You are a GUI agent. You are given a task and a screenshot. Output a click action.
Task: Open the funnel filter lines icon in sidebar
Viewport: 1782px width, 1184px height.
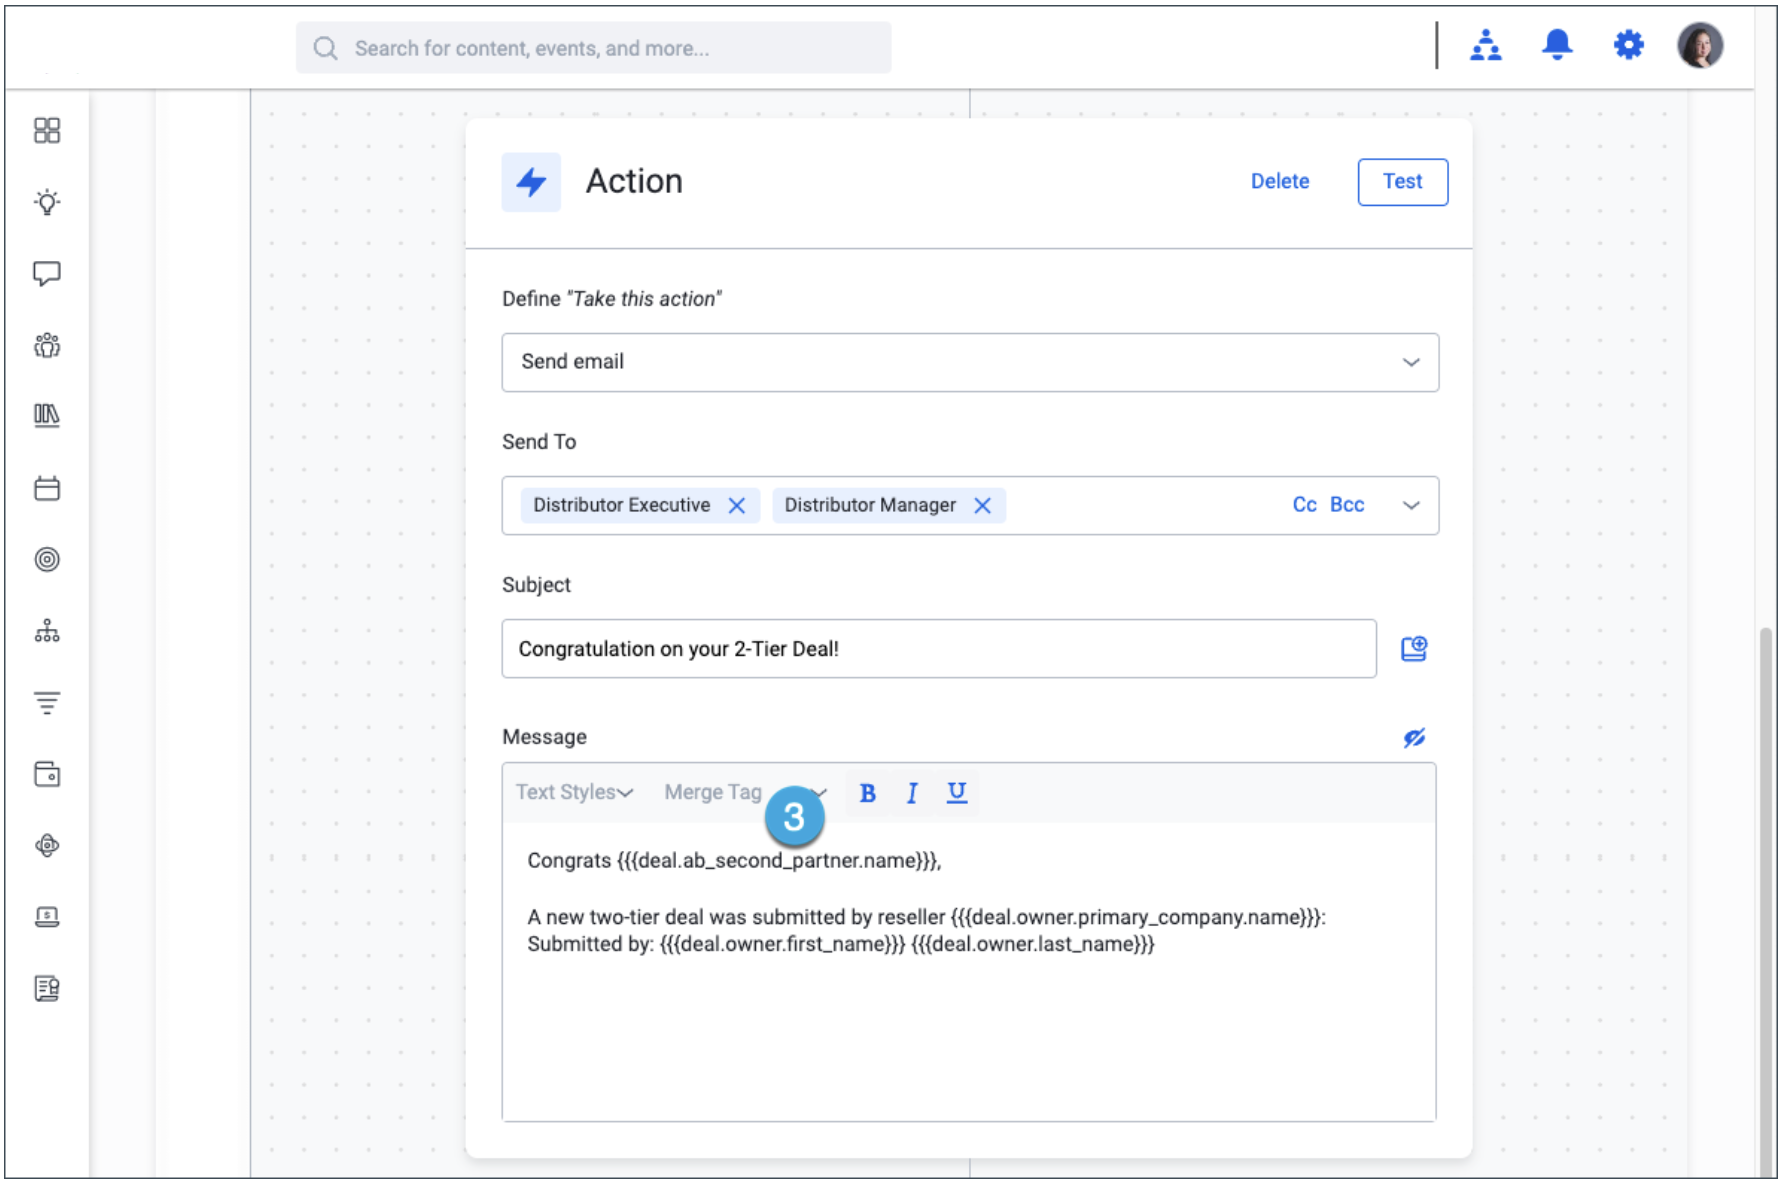tap(47, 703)
